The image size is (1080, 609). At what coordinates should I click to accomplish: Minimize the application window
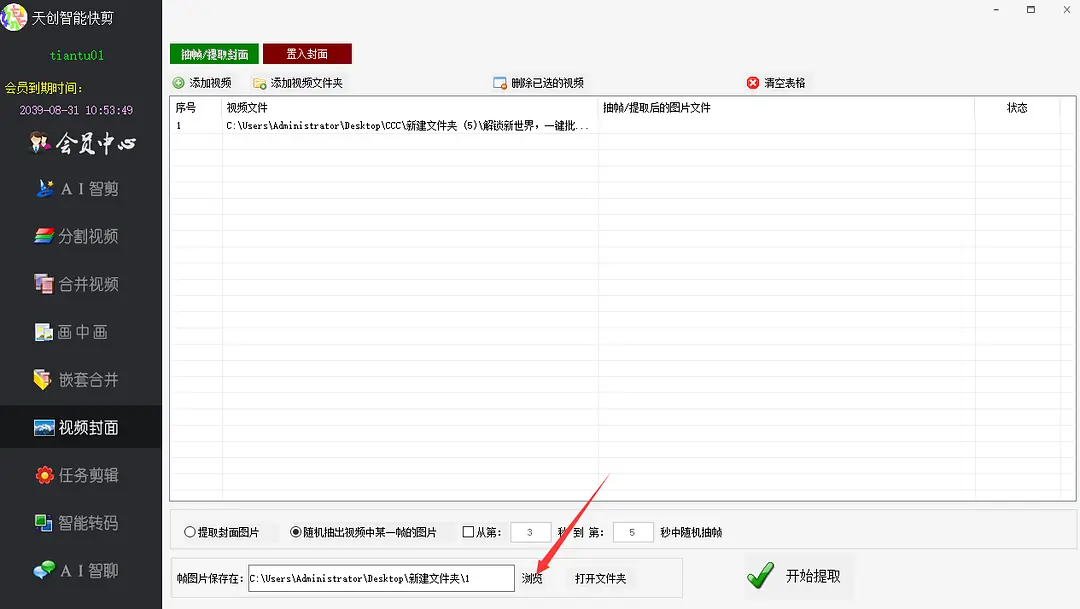tap(996, 10)
